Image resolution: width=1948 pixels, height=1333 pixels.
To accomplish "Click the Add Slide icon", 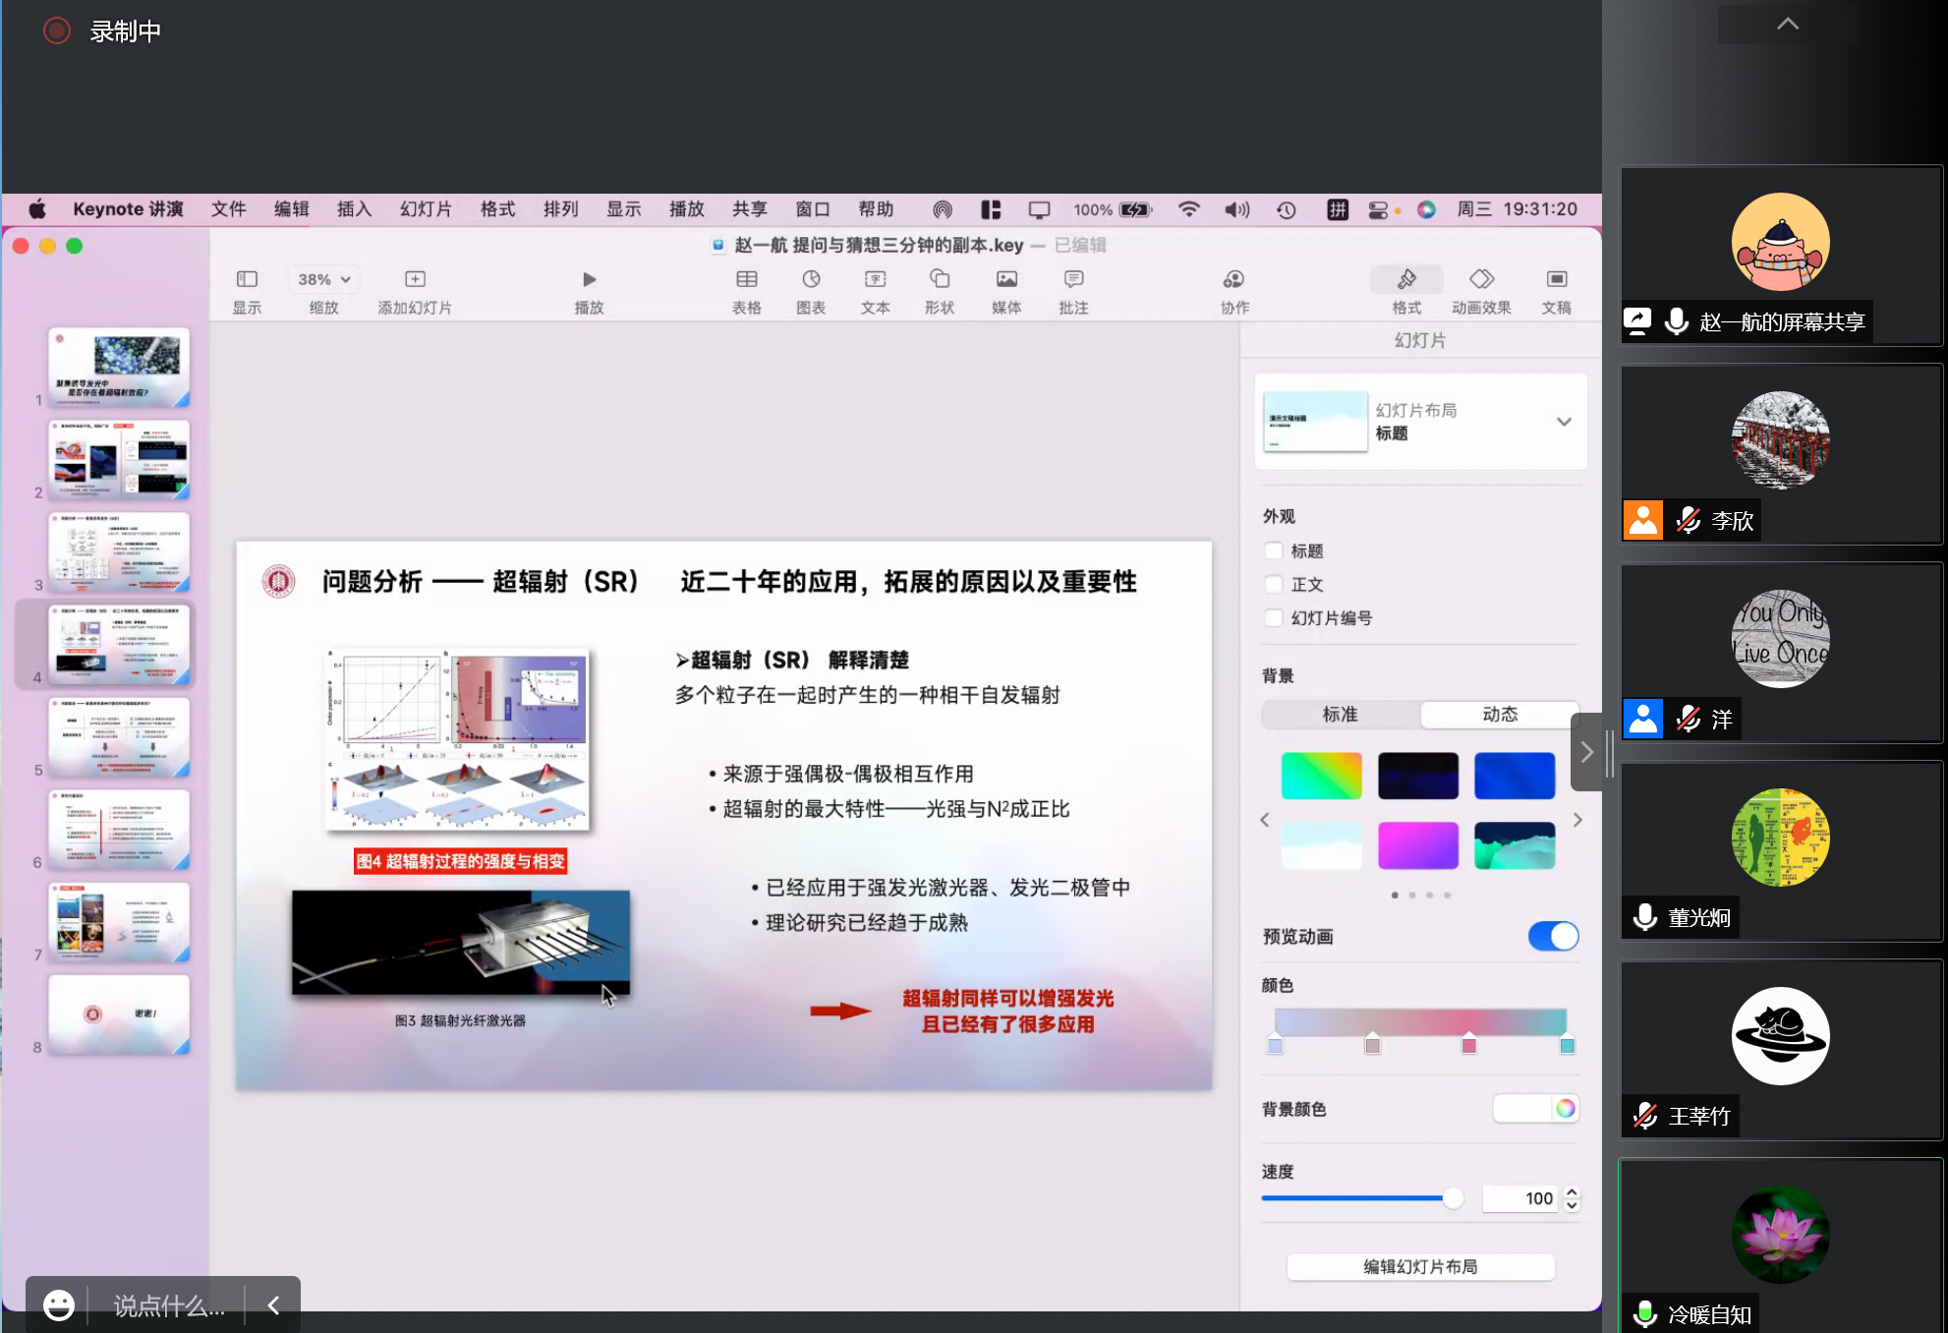I will (415, 280).
